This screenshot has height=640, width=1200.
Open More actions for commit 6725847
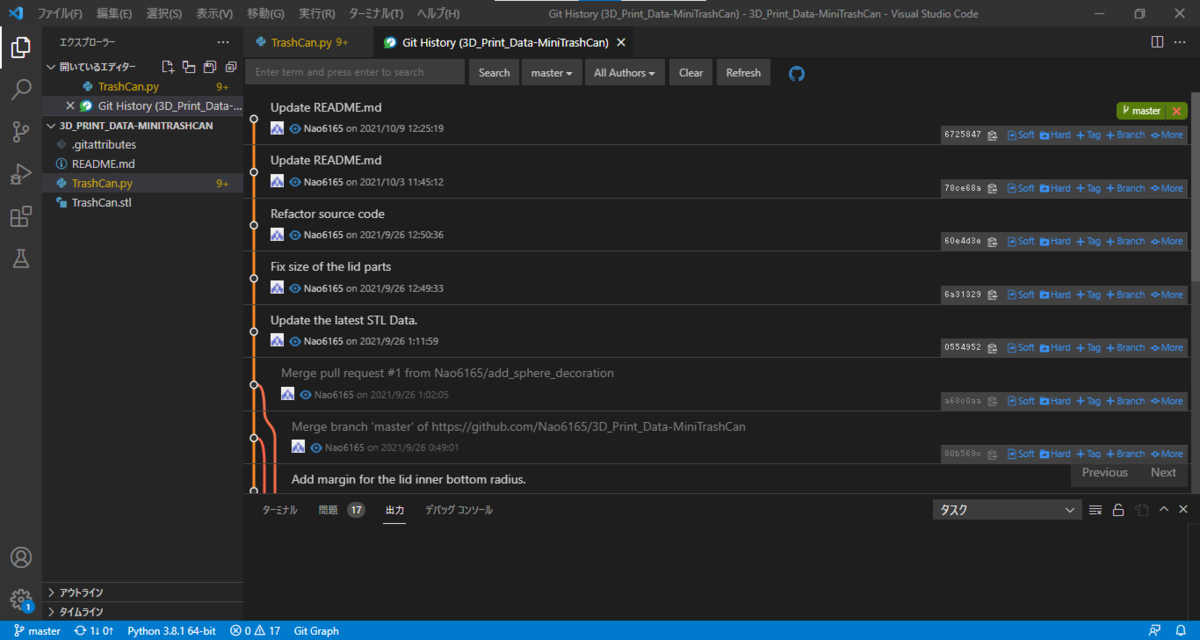(1166, 135)
